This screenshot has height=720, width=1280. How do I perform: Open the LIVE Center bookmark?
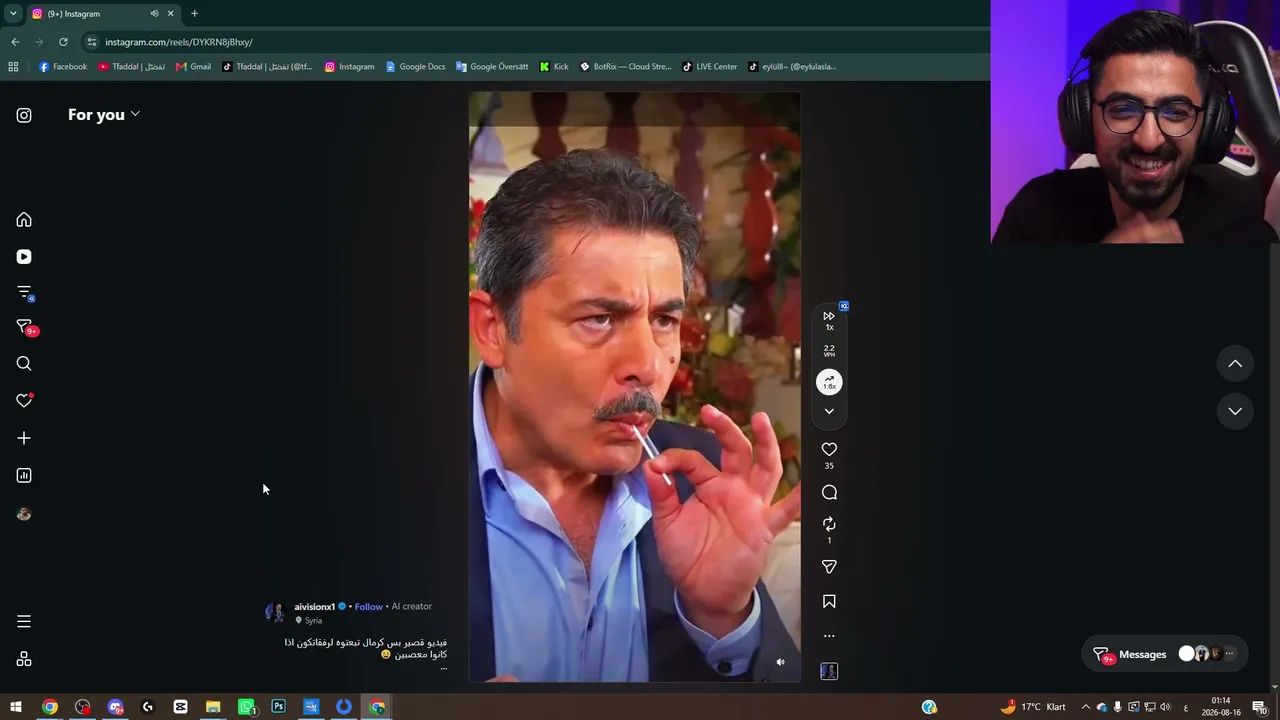click(710, 67)
